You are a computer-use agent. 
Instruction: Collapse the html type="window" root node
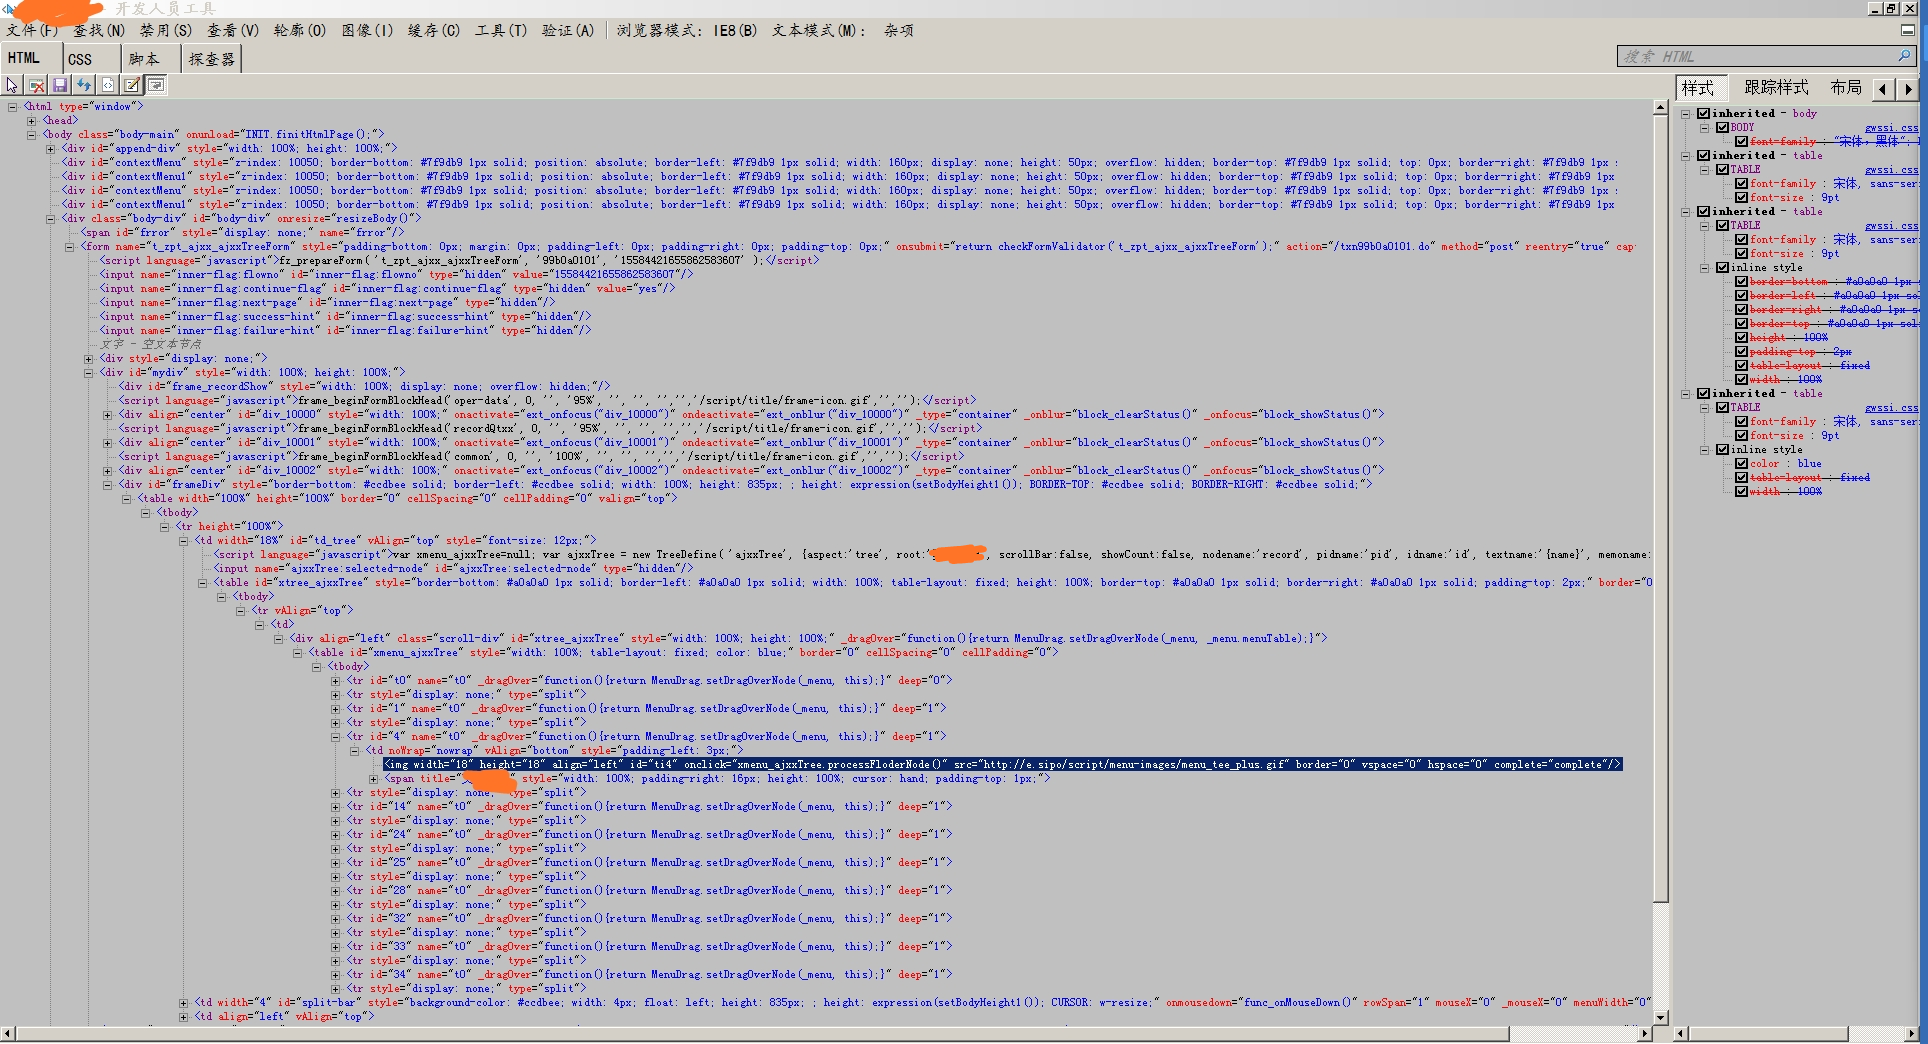point(13,106)
